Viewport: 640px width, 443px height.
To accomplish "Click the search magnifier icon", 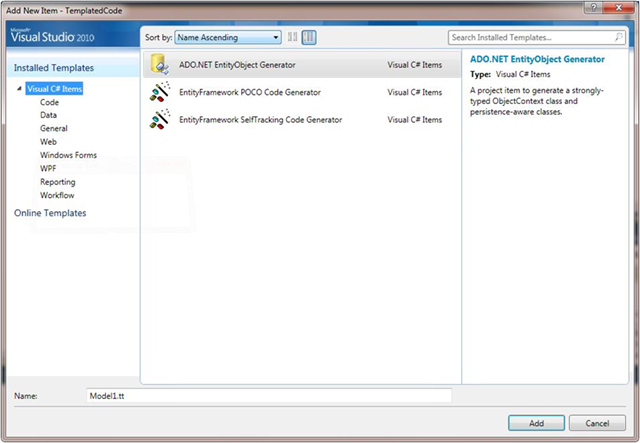I will click(x=619, y=37).
